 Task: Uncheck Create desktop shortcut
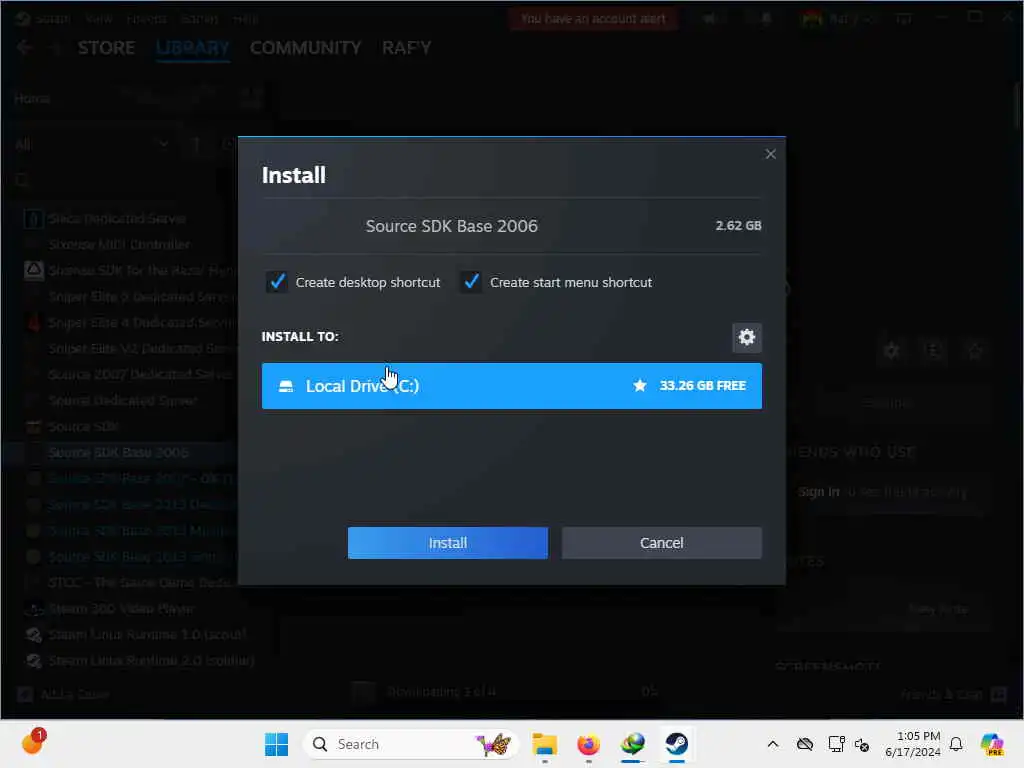point(277,282)
